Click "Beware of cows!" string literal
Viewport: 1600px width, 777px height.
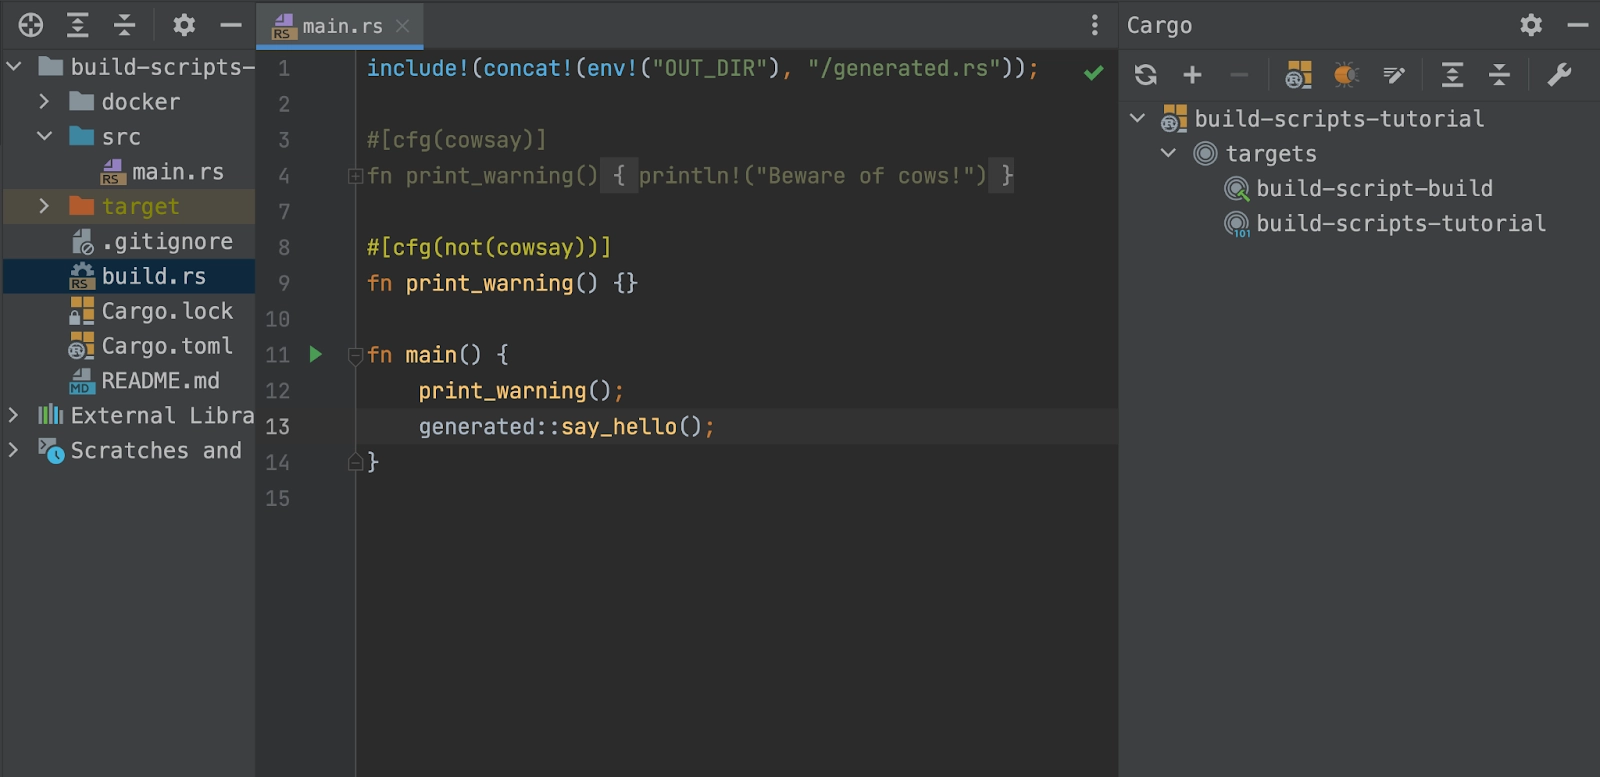coord(866,176)
